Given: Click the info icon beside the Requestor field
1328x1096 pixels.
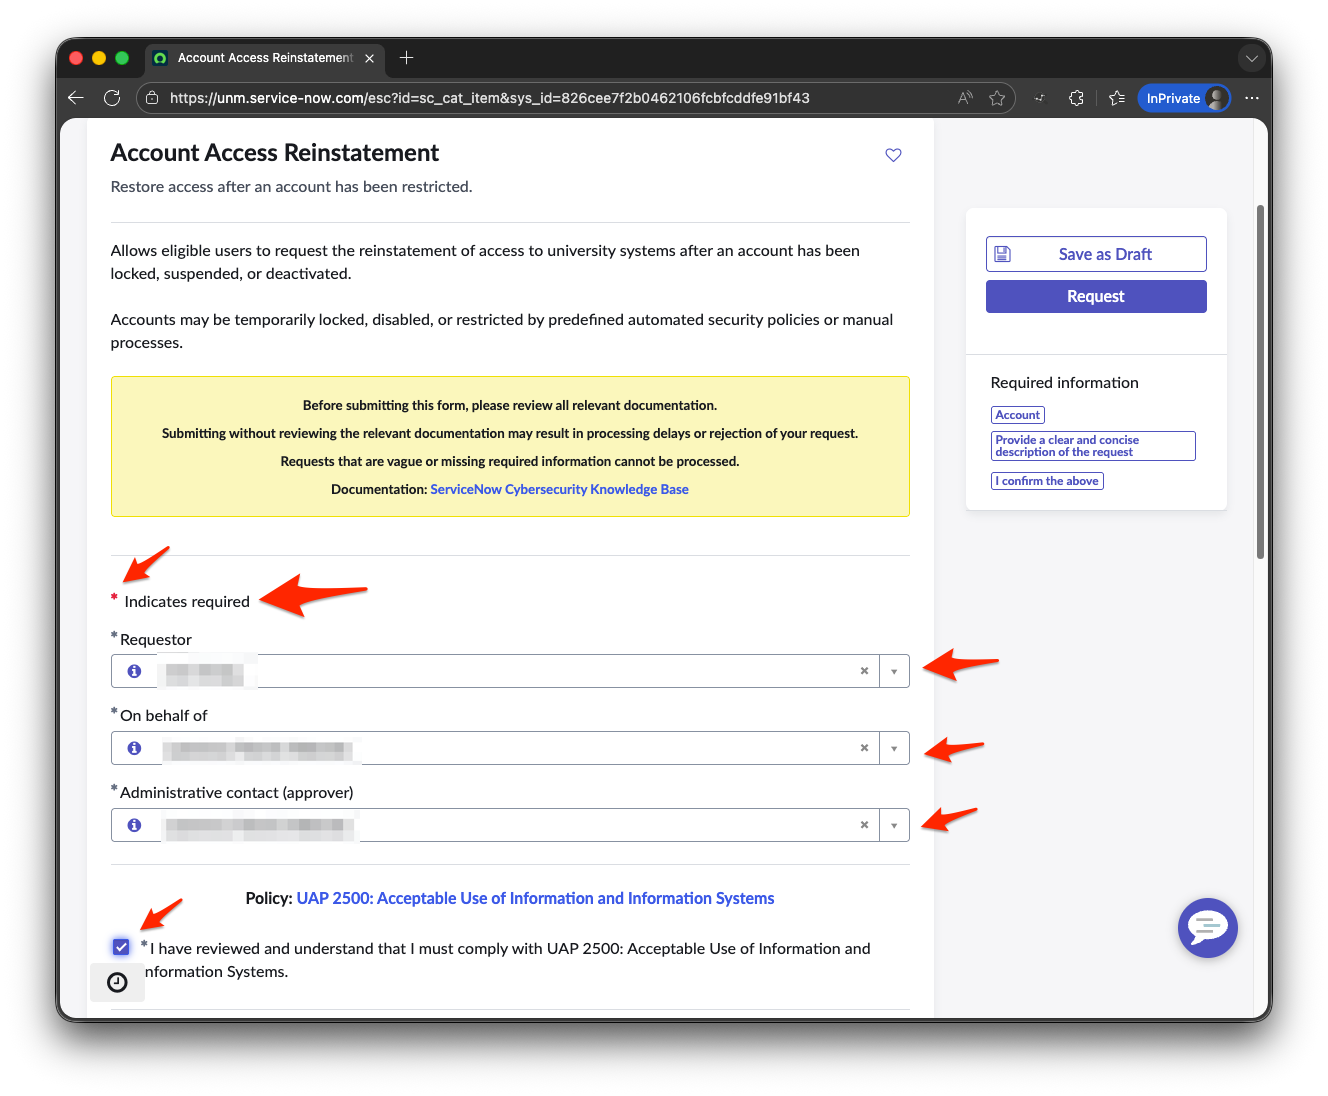Looking at the screenshot, I should click(134, 671).
